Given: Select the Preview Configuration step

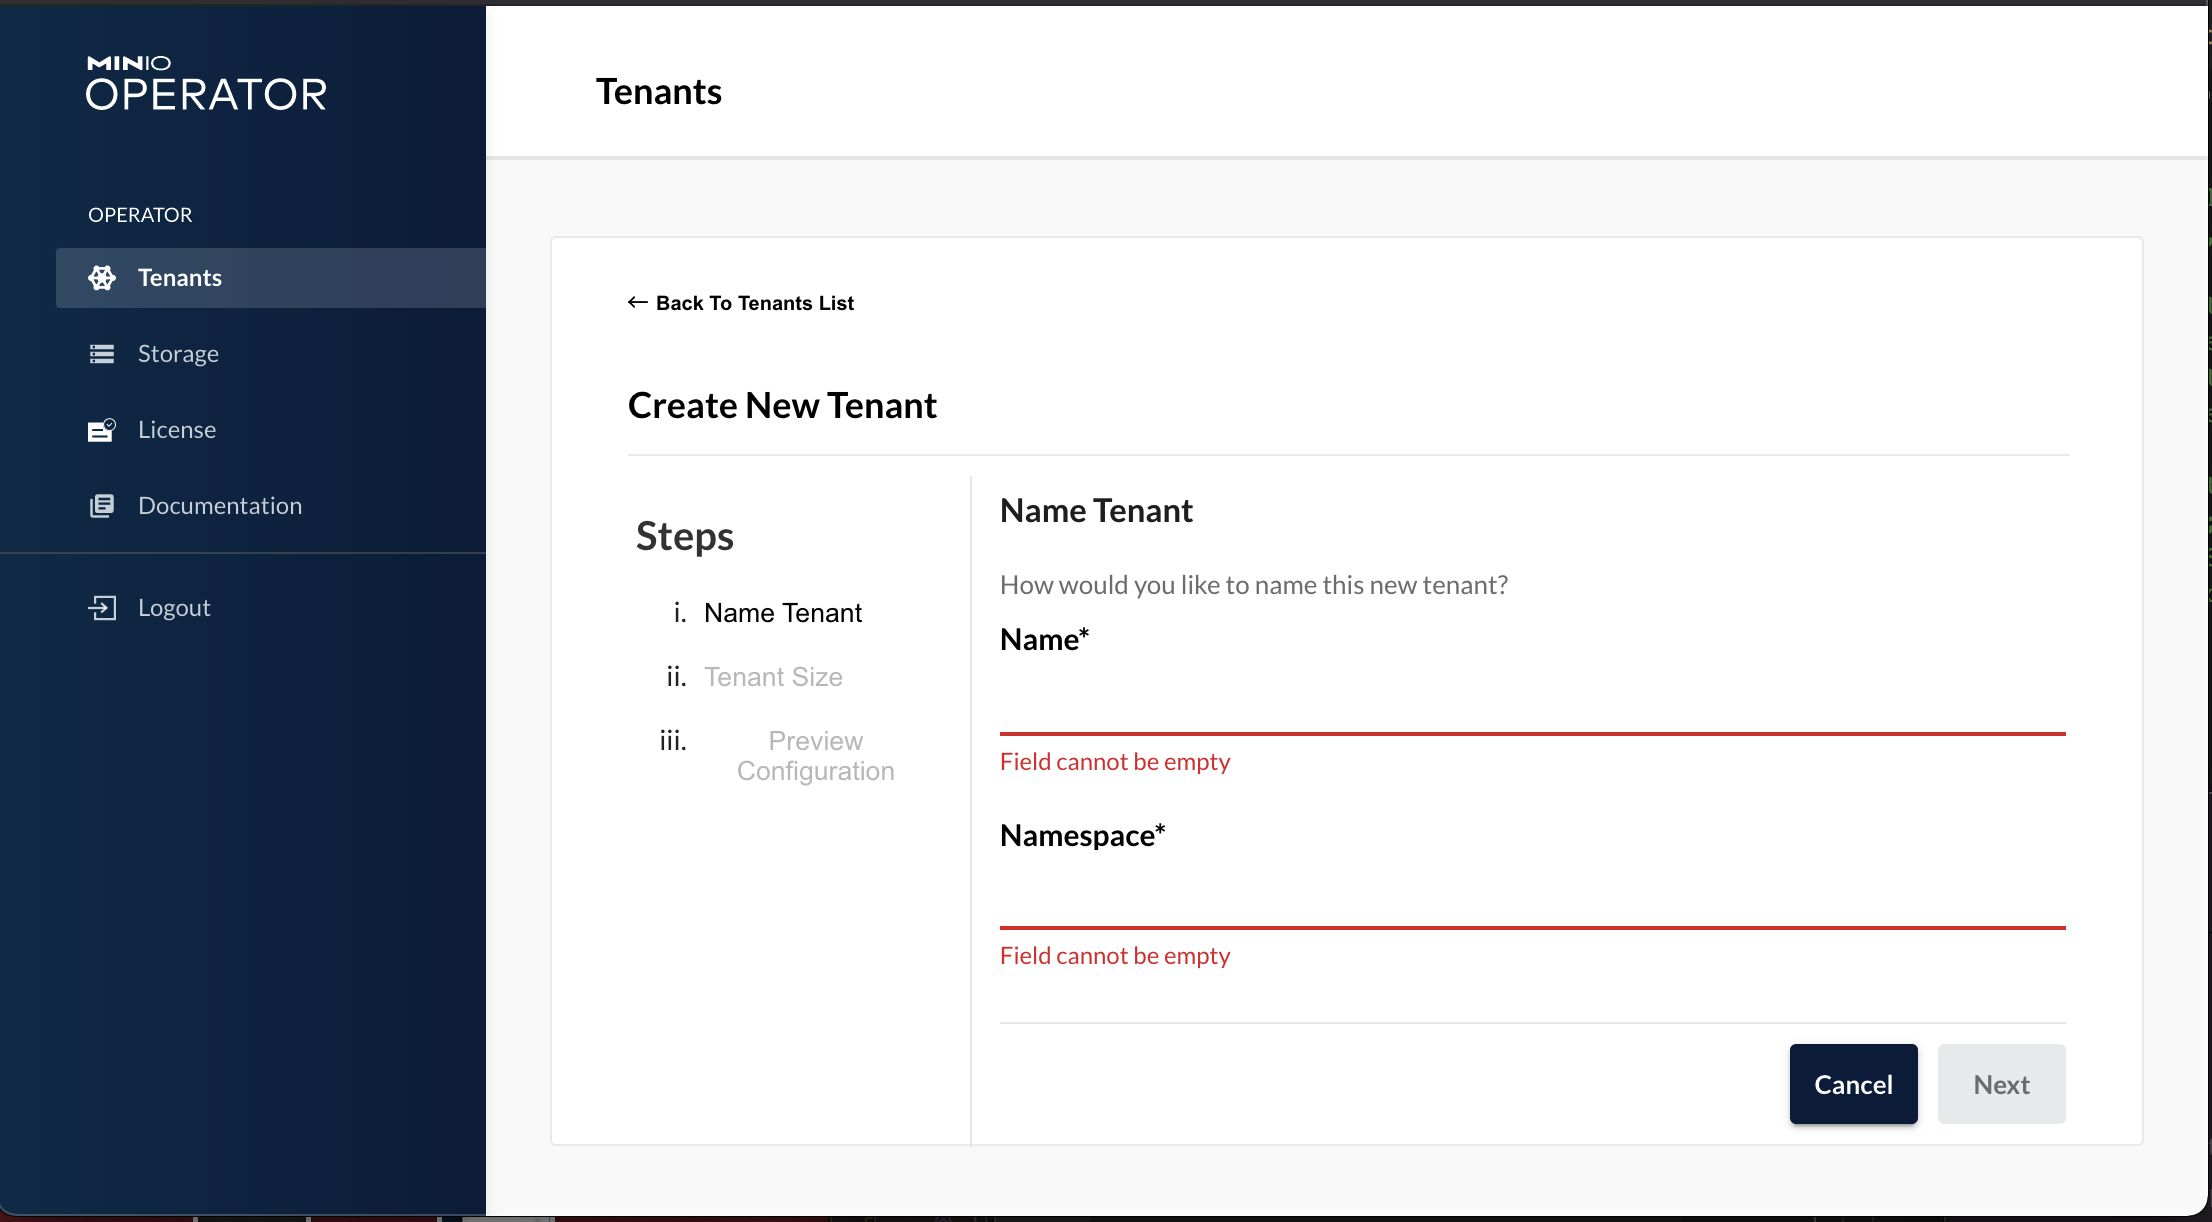Looking at the screenshot, I should (x=816, y=756).
